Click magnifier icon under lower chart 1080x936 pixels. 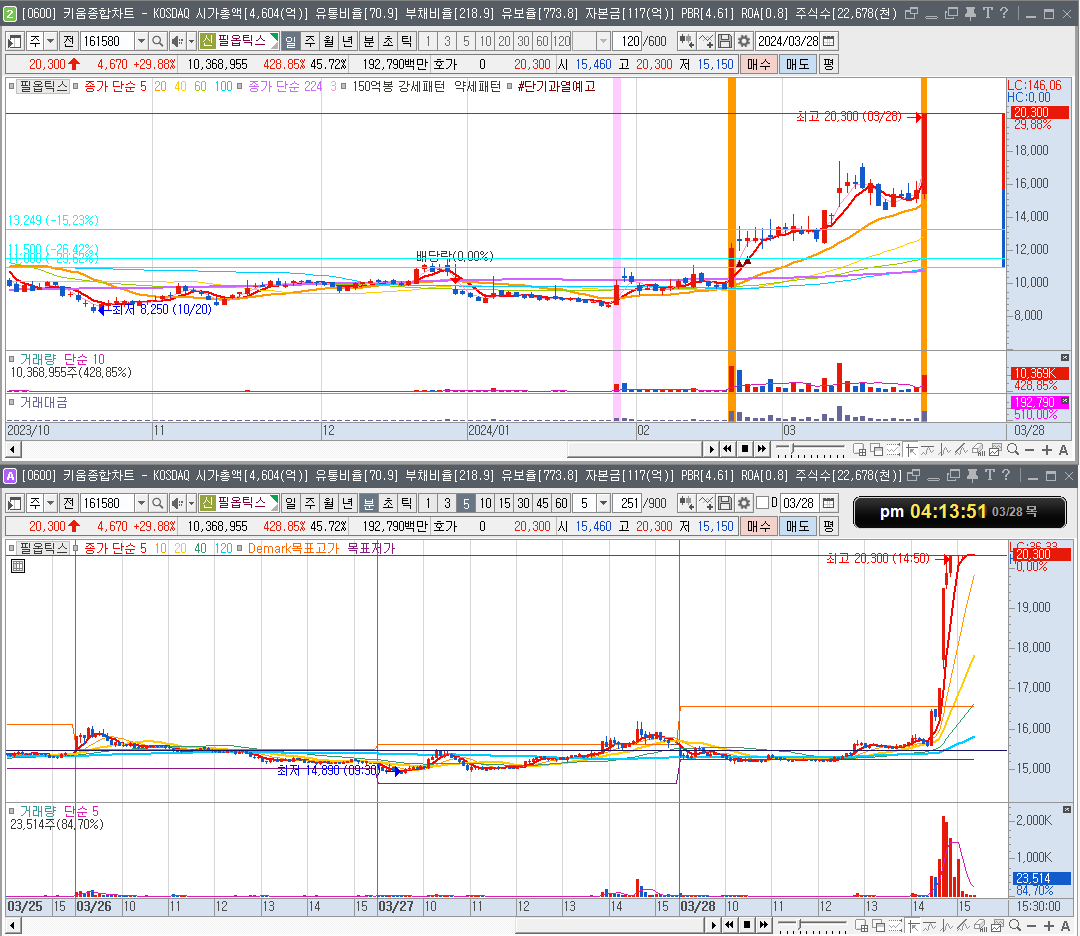[x=1015, y=925]
